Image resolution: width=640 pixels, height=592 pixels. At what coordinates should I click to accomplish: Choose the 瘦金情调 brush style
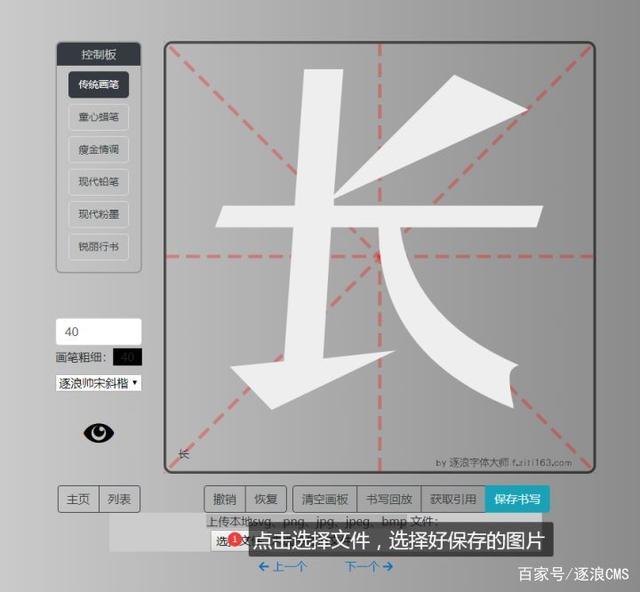click(99, 150)
